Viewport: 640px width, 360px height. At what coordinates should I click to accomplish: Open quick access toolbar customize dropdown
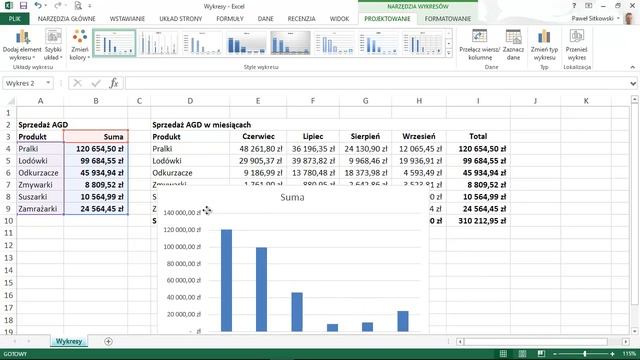[90, 6]
